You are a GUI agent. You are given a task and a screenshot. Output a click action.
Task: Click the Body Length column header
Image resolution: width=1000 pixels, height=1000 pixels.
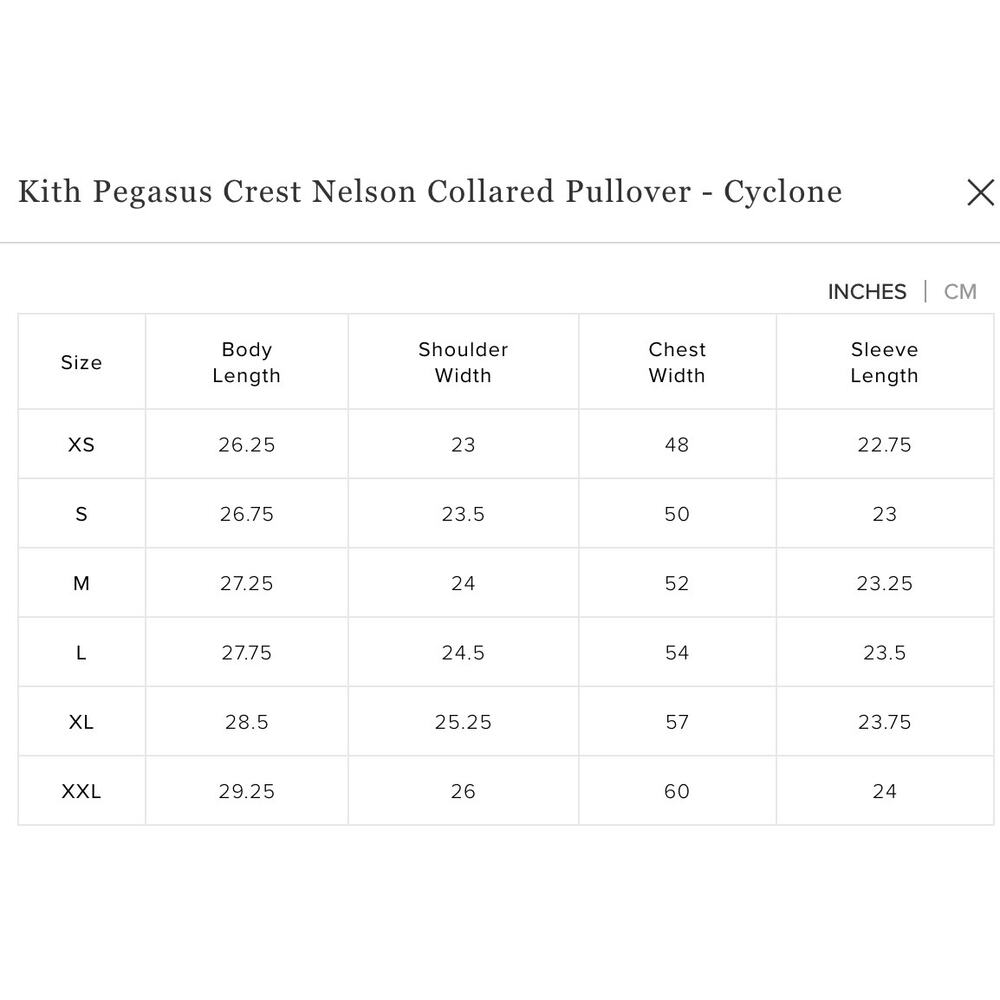247,362
